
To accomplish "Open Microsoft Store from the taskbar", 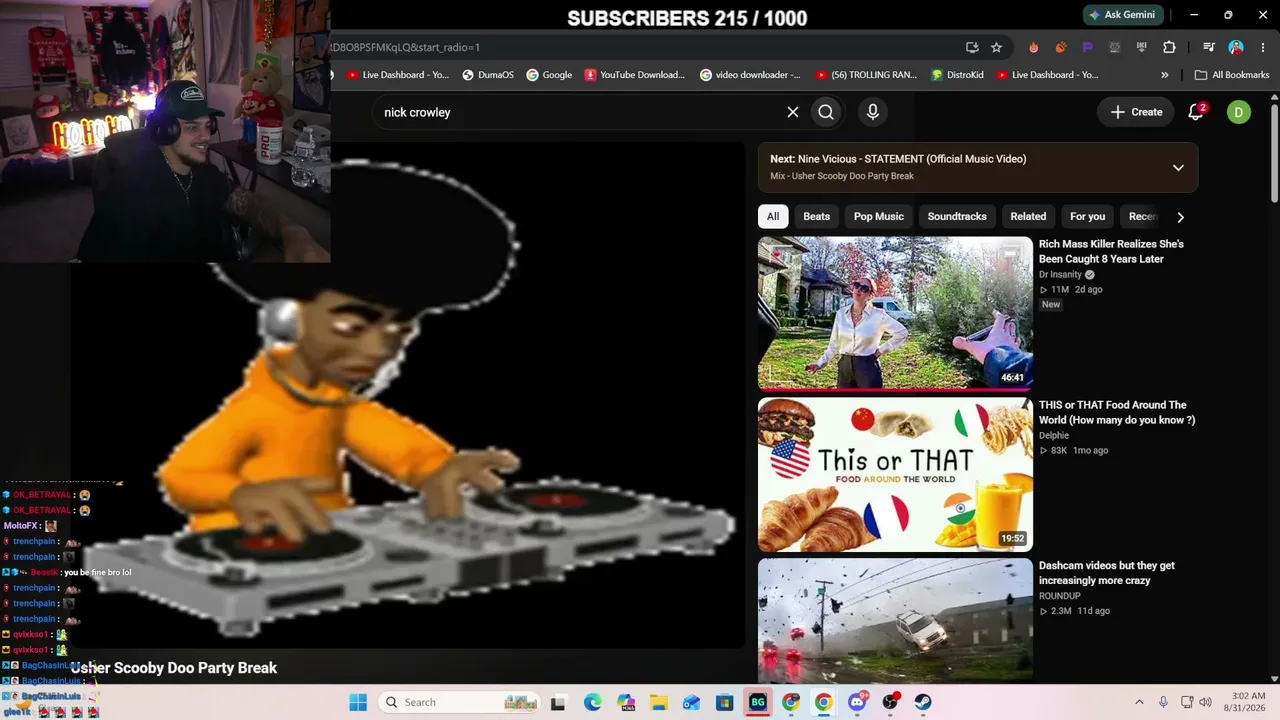I will (724, 702).
